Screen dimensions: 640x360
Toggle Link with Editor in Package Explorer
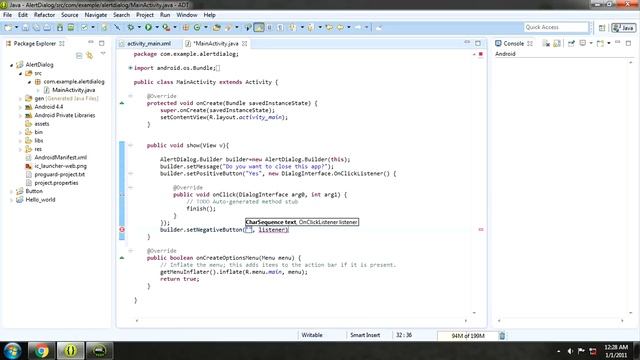click(89, 56)
